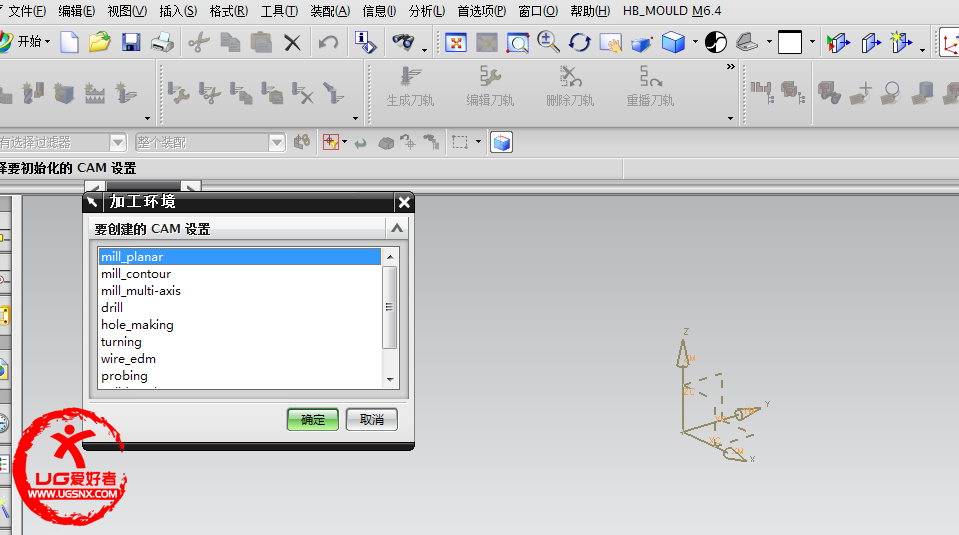The height and width of the screenshot is (535, 959).
Task: Click the 重播刀轨 replay toolpath icon
Action: tap(650, 86)
